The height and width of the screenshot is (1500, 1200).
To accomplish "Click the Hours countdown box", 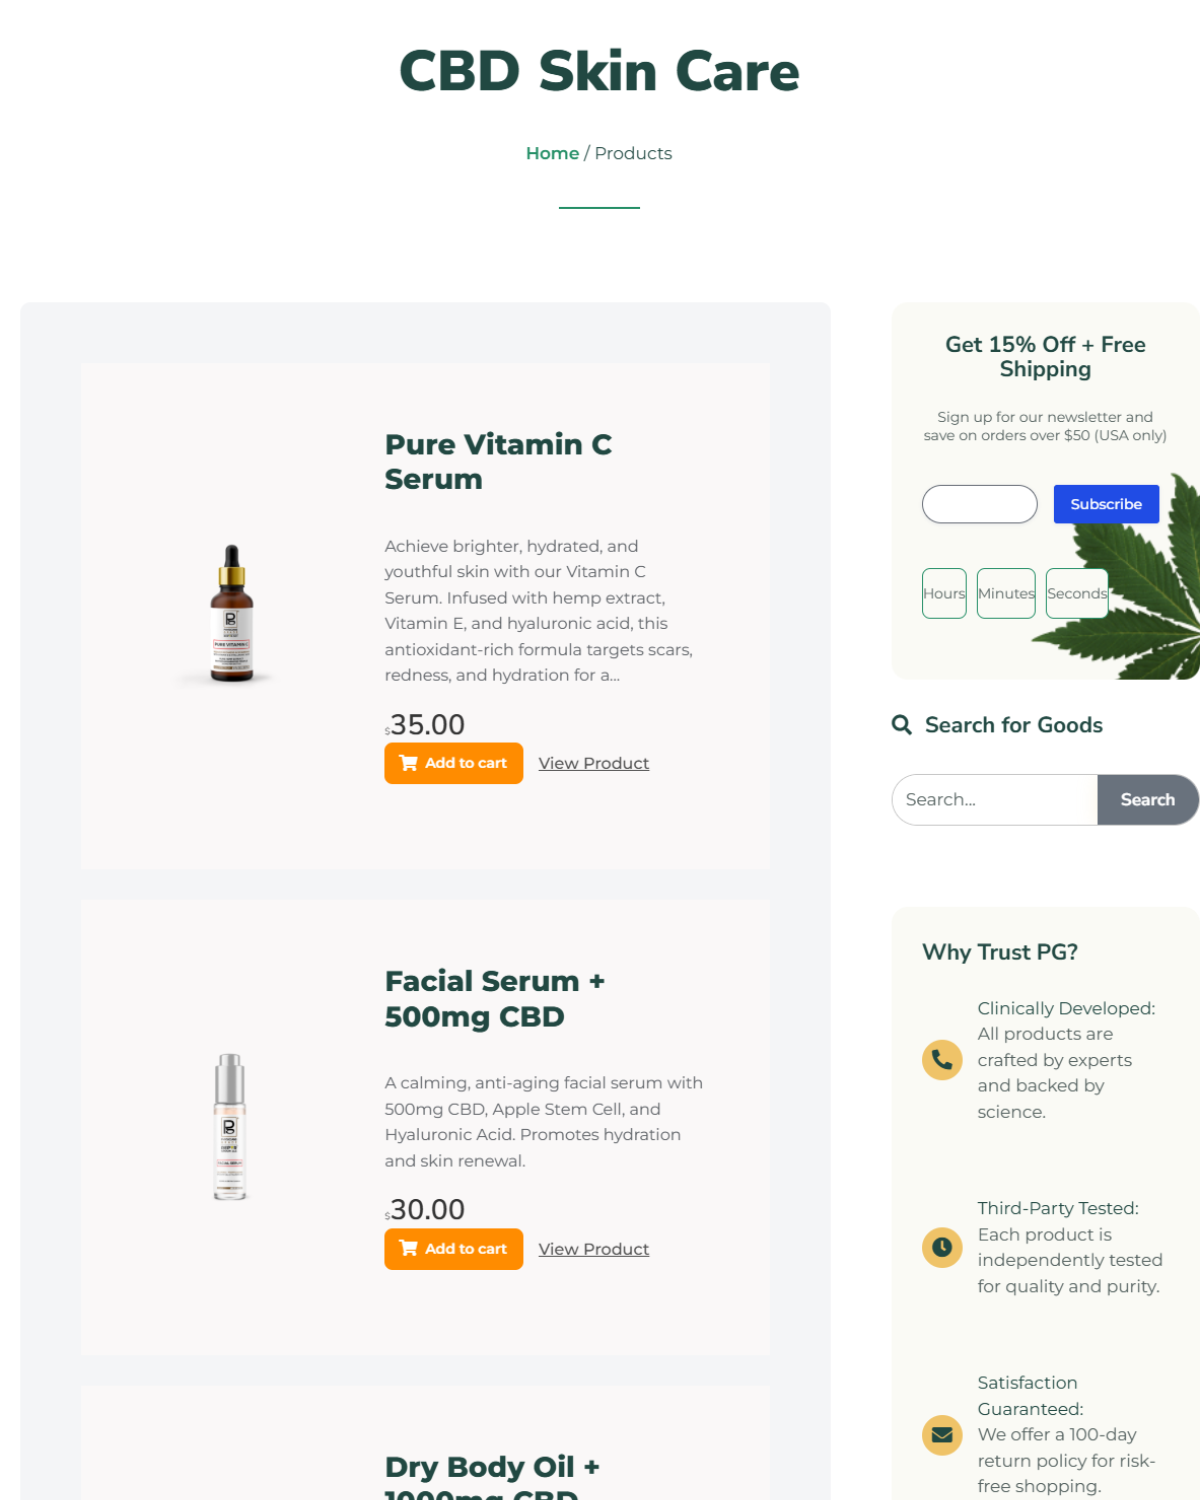I will (944, 593).
